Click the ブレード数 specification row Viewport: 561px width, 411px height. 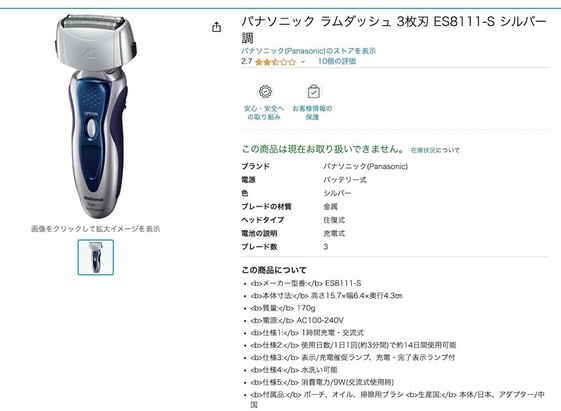click(x=395, y=247)
